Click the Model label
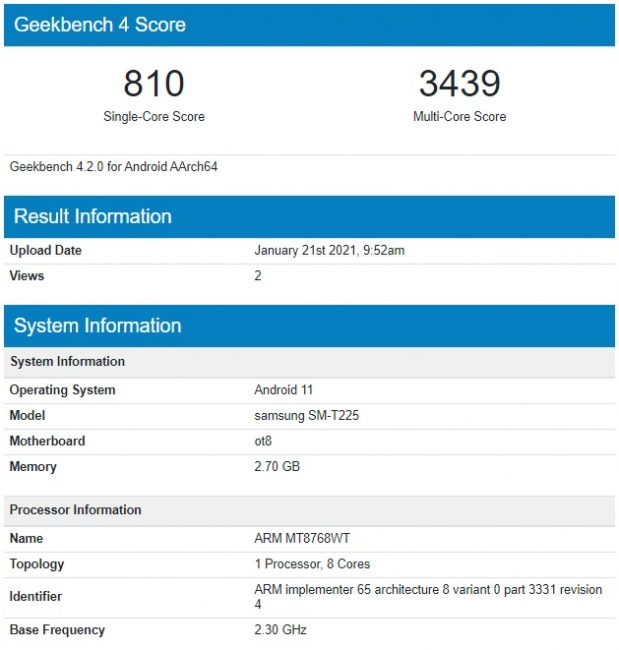The image size is (619, 650). 27,415
